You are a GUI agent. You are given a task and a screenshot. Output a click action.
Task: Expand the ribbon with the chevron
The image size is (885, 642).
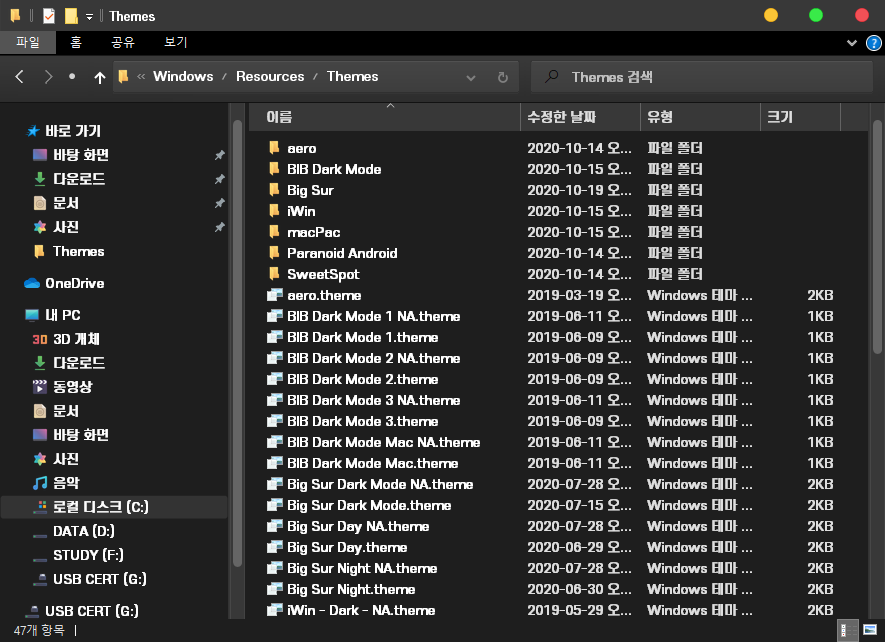click(x=852, y=43)
